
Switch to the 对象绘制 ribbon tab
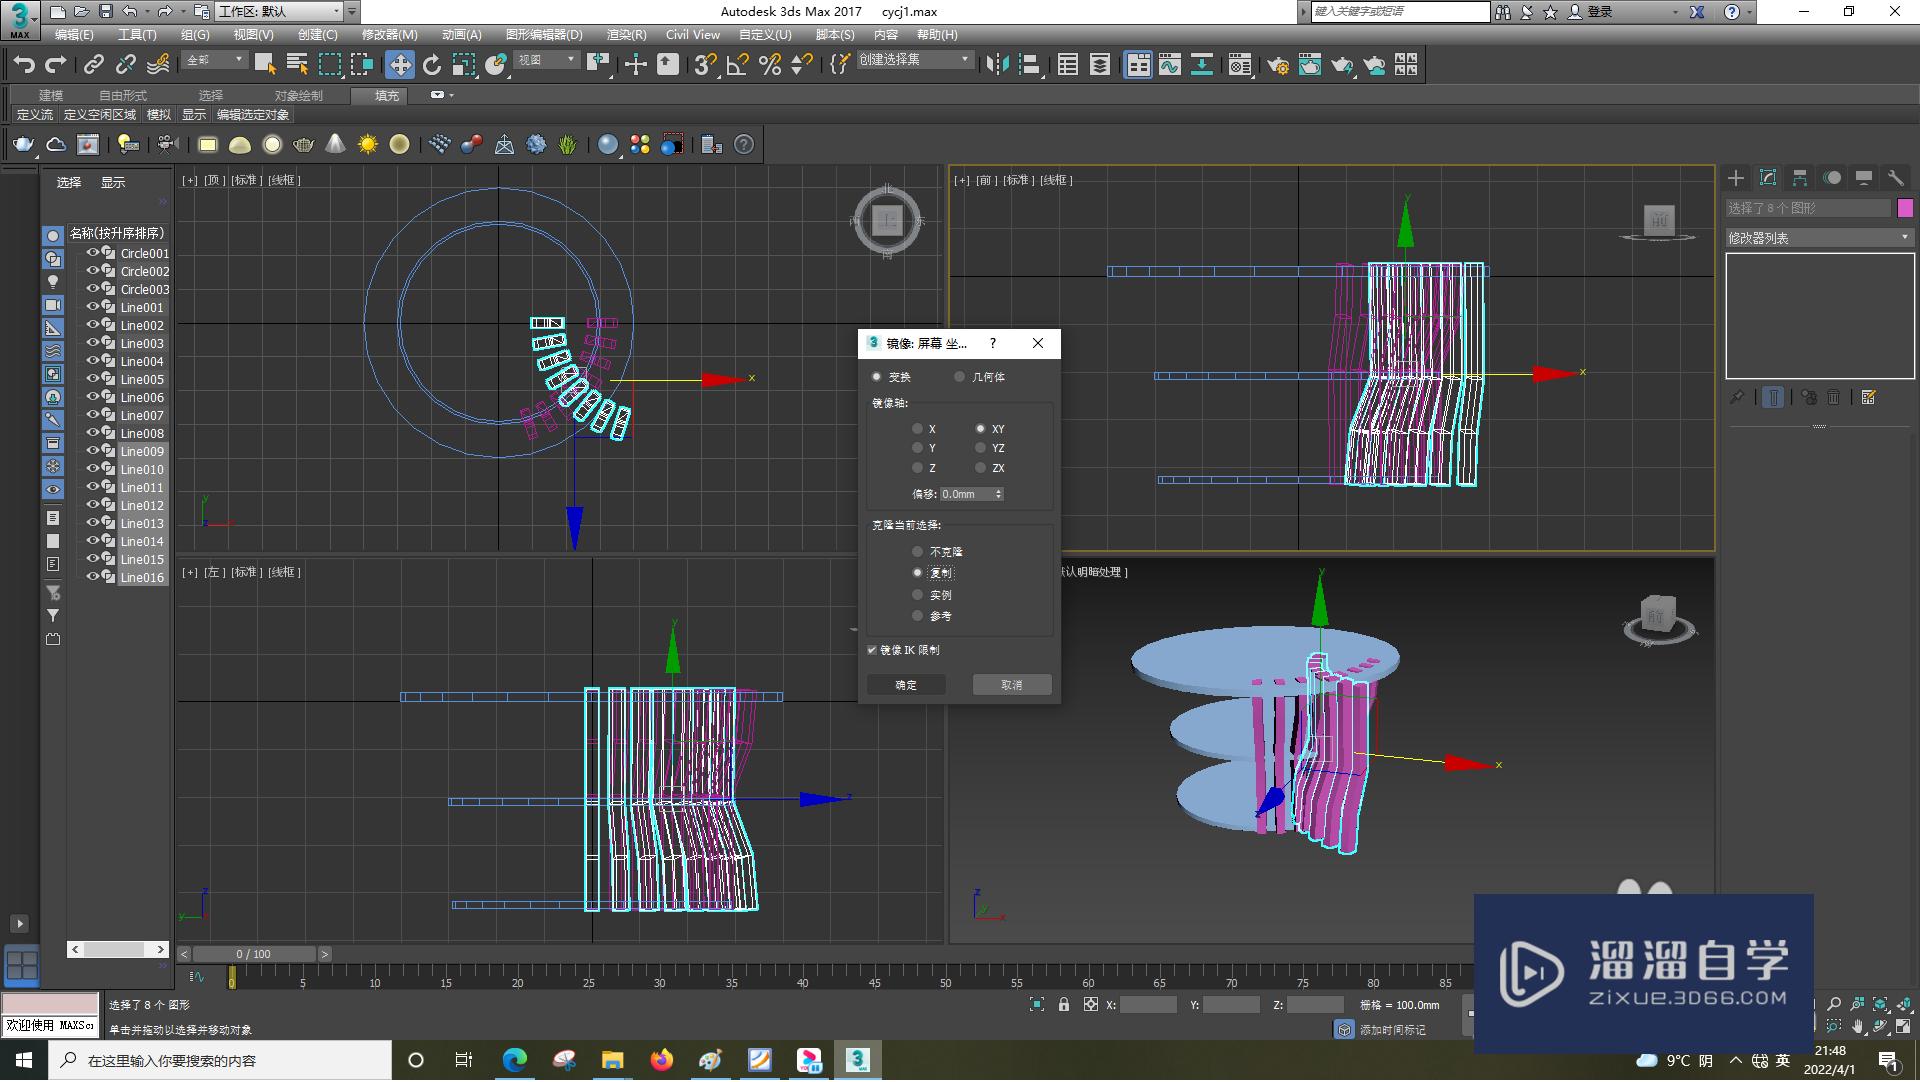pos(299,96)
